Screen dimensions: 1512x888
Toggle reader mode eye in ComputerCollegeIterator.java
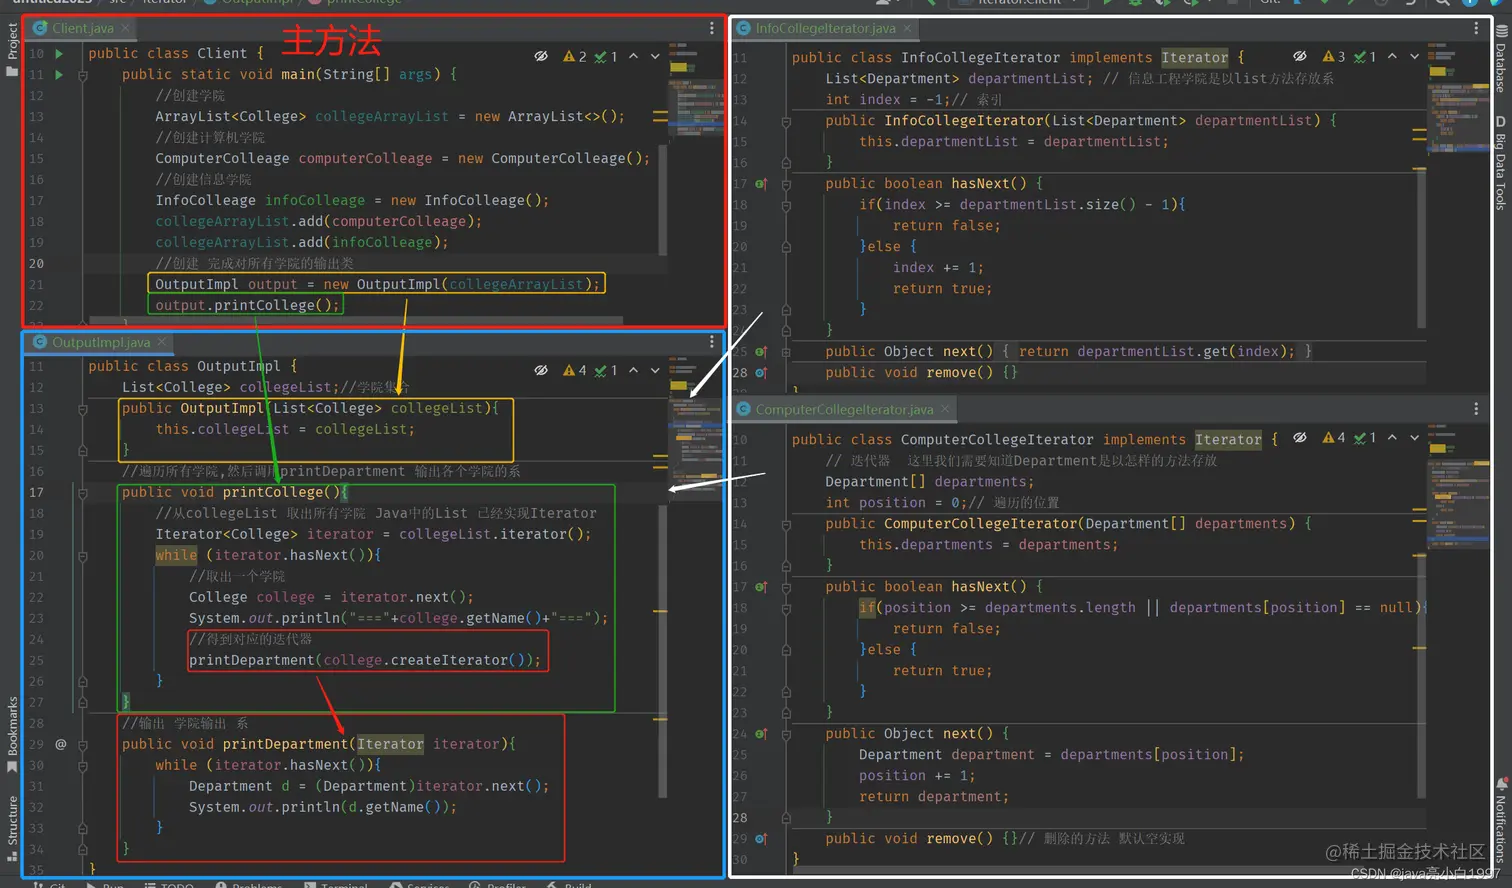pyautogui.click(x=1299, y=437)
